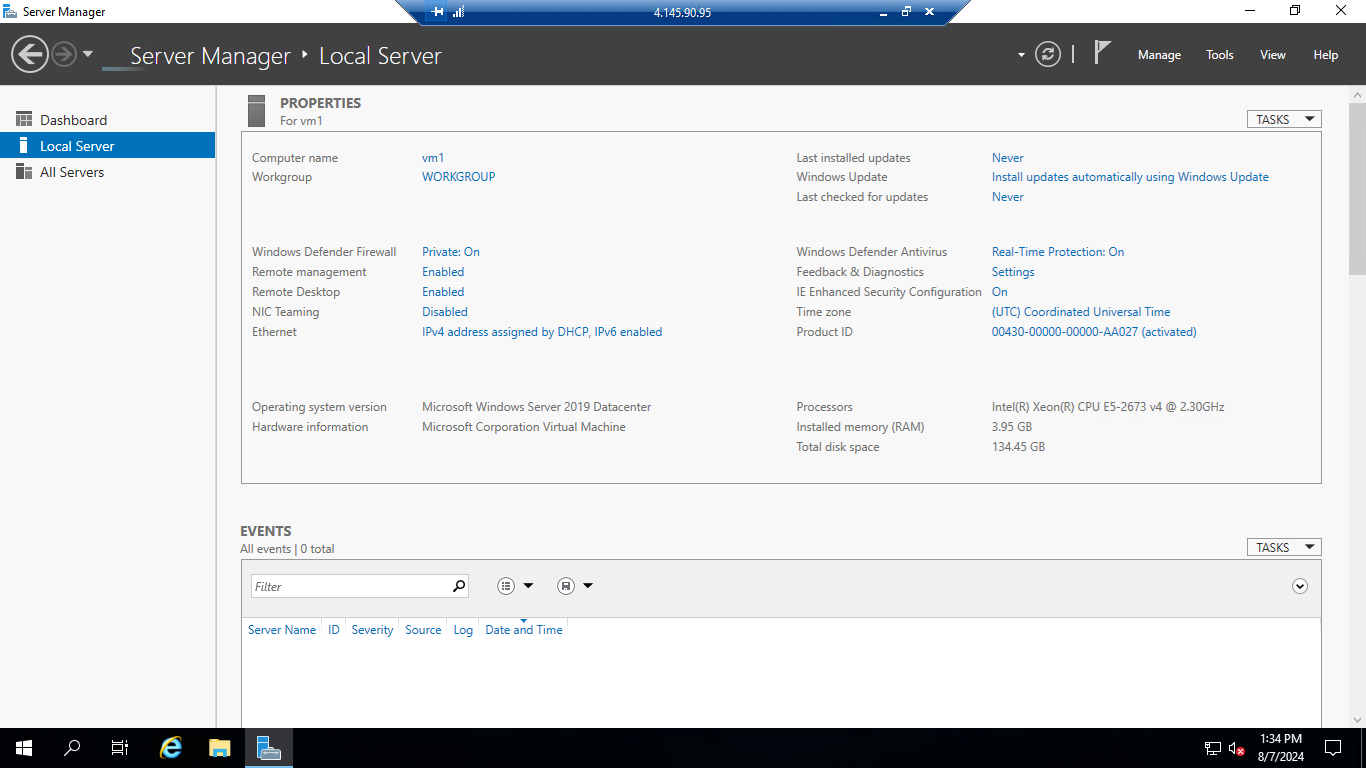The height and width of the screenshot is (768, 1366).
Task: Click the vertical scrollbar thumb
Action: coord(1357,188)
